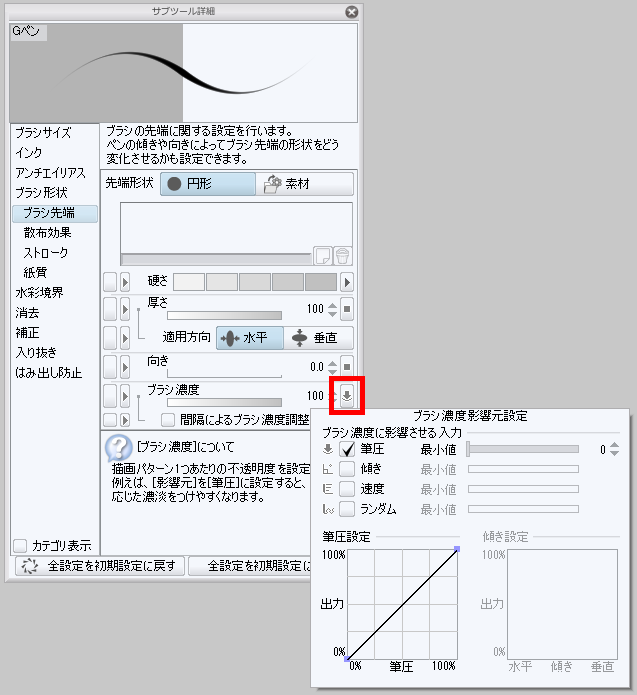Image resolution: width=637 pixels, height=695 pixels.
Task: Click the velocity icon beside 速度
Action: 328,489
